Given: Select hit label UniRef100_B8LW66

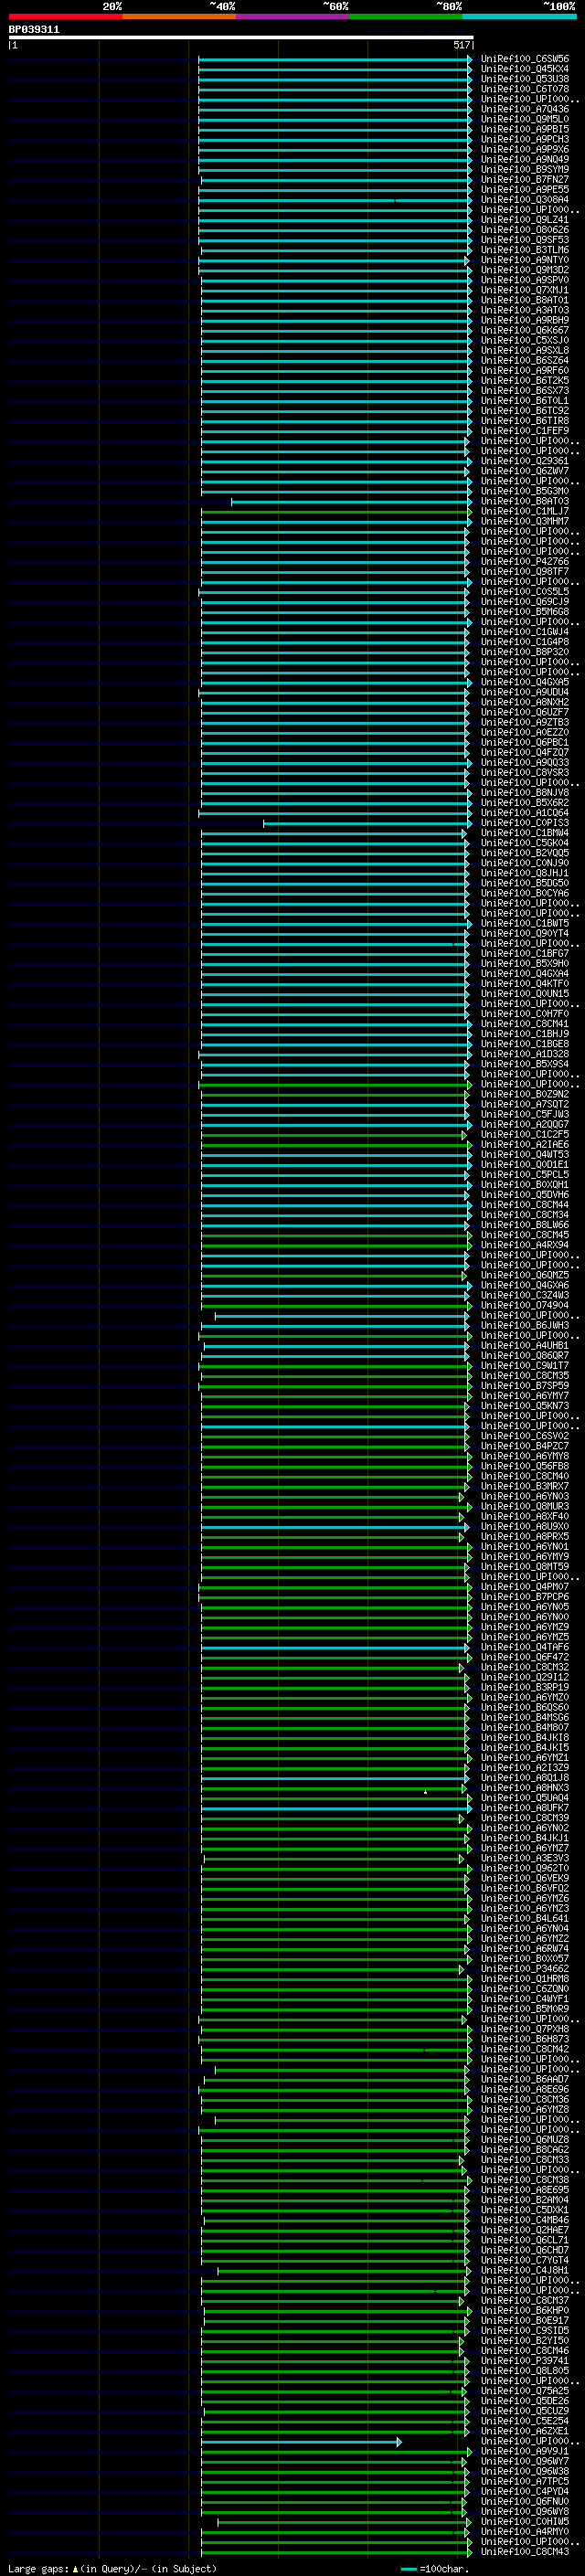Looking at the screenshot, I should point(525,1225).
